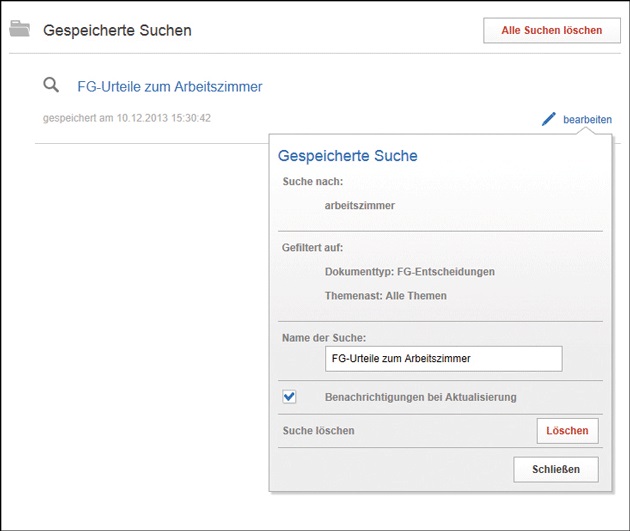Click the Benachrichtigungen bei Aktualisierung label
Image resolution: width=630 pixels, height=531 pixels.
coord(420,397)
